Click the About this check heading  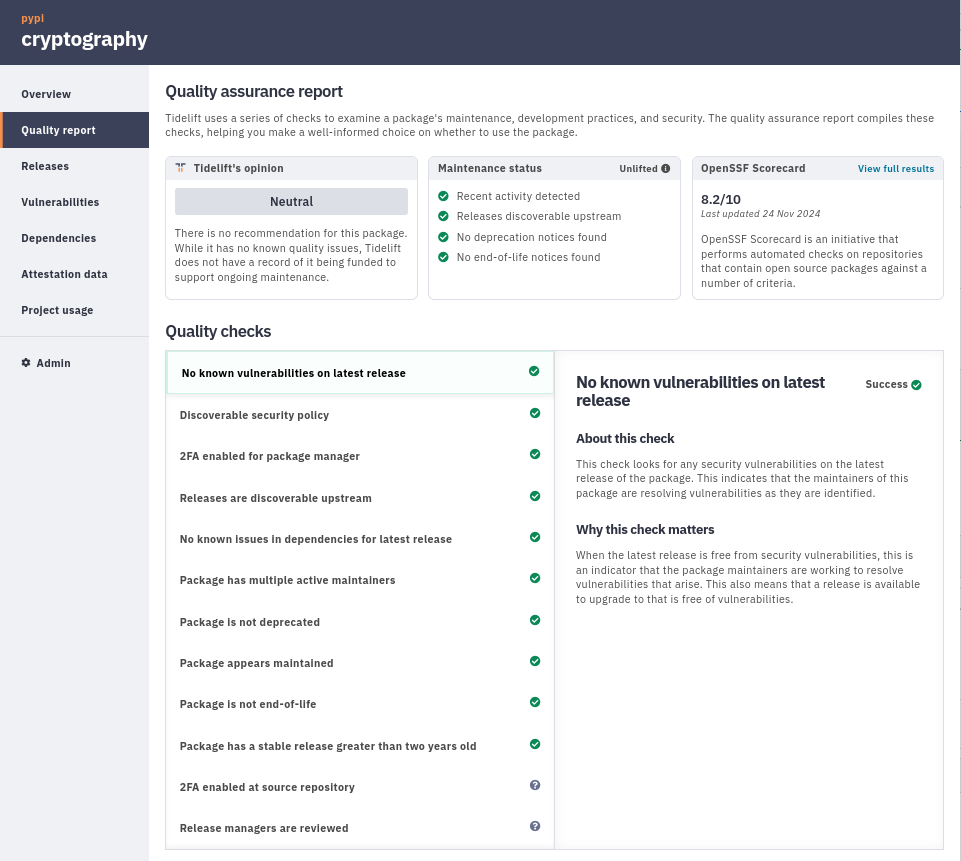[x=625, y=439]
